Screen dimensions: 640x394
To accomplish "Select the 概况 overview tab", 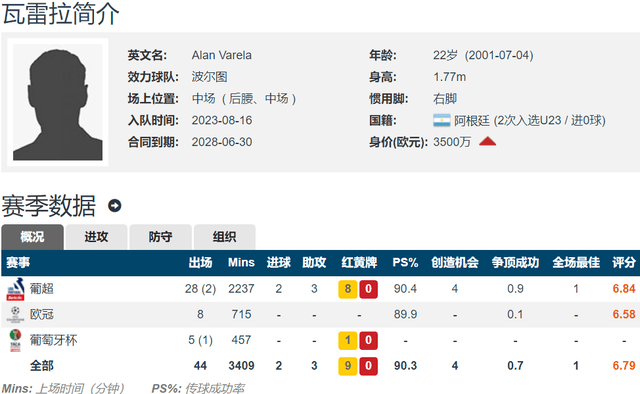I will click(x=32, y=237).
